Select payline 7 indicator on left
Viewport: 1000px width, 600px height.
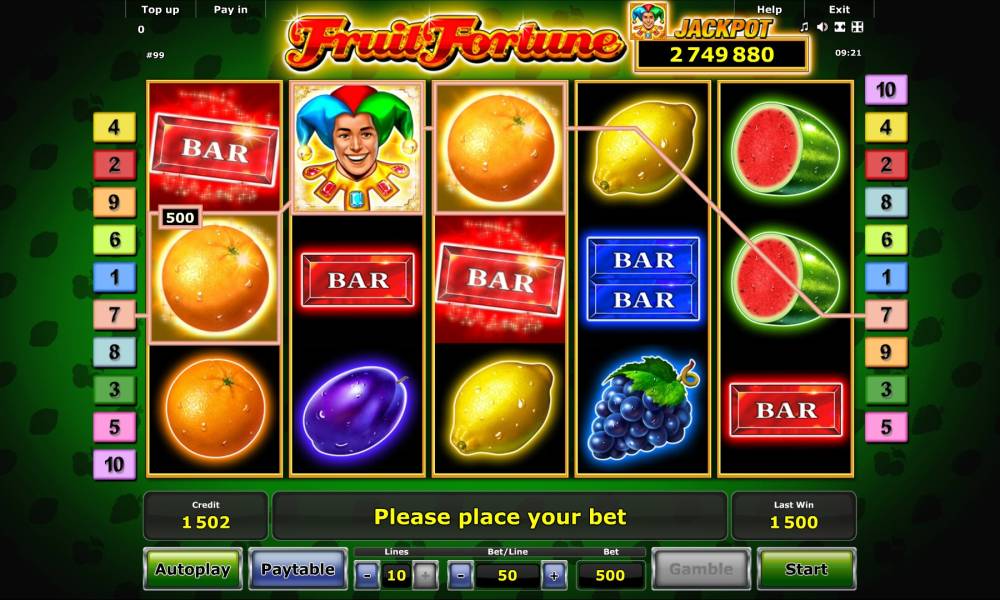tap(114, 314)
